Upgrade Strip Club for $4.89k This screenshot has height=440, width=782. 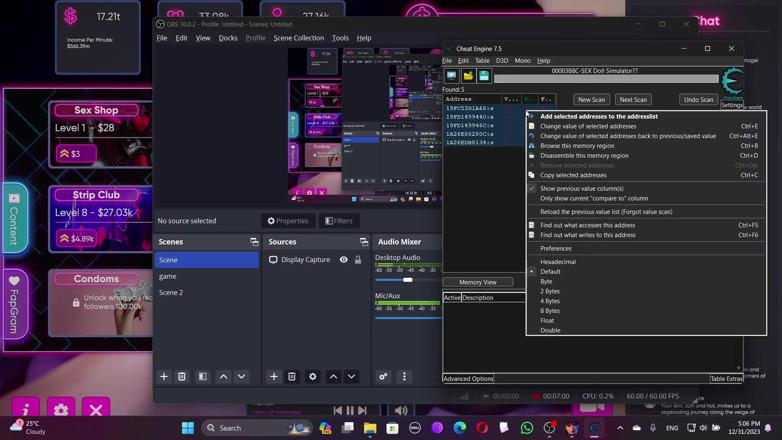pyautogui.click(x=77, y=238)
